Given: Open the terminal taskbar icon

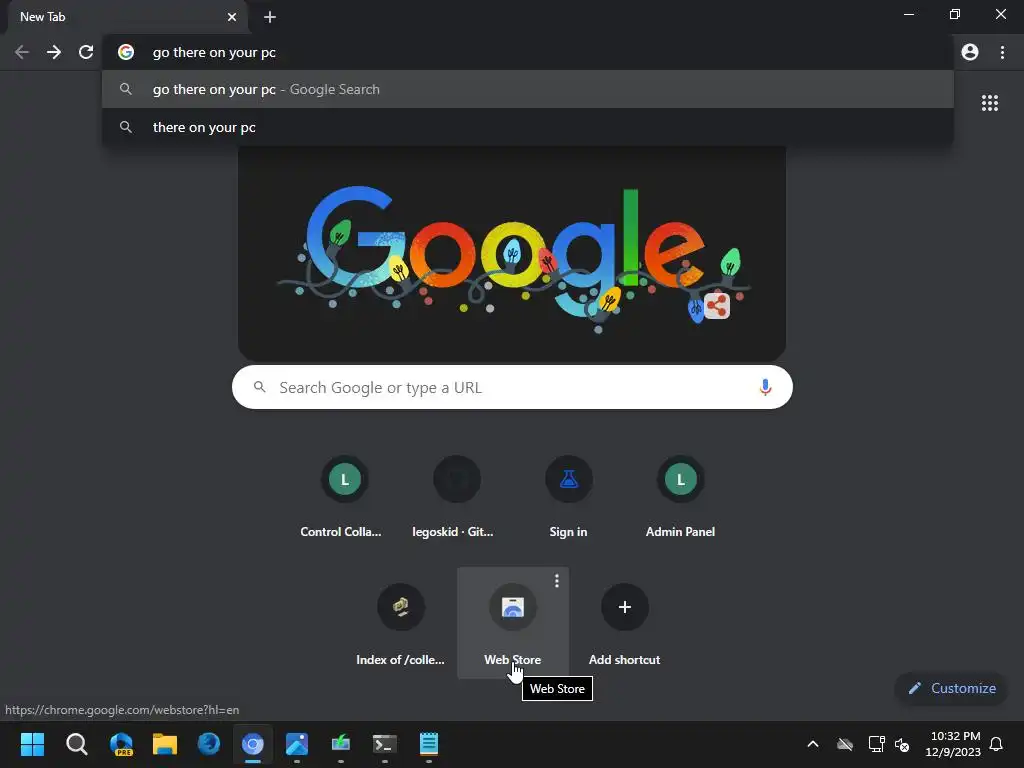Looking at the screenshot, I should [x=385, y=744].
